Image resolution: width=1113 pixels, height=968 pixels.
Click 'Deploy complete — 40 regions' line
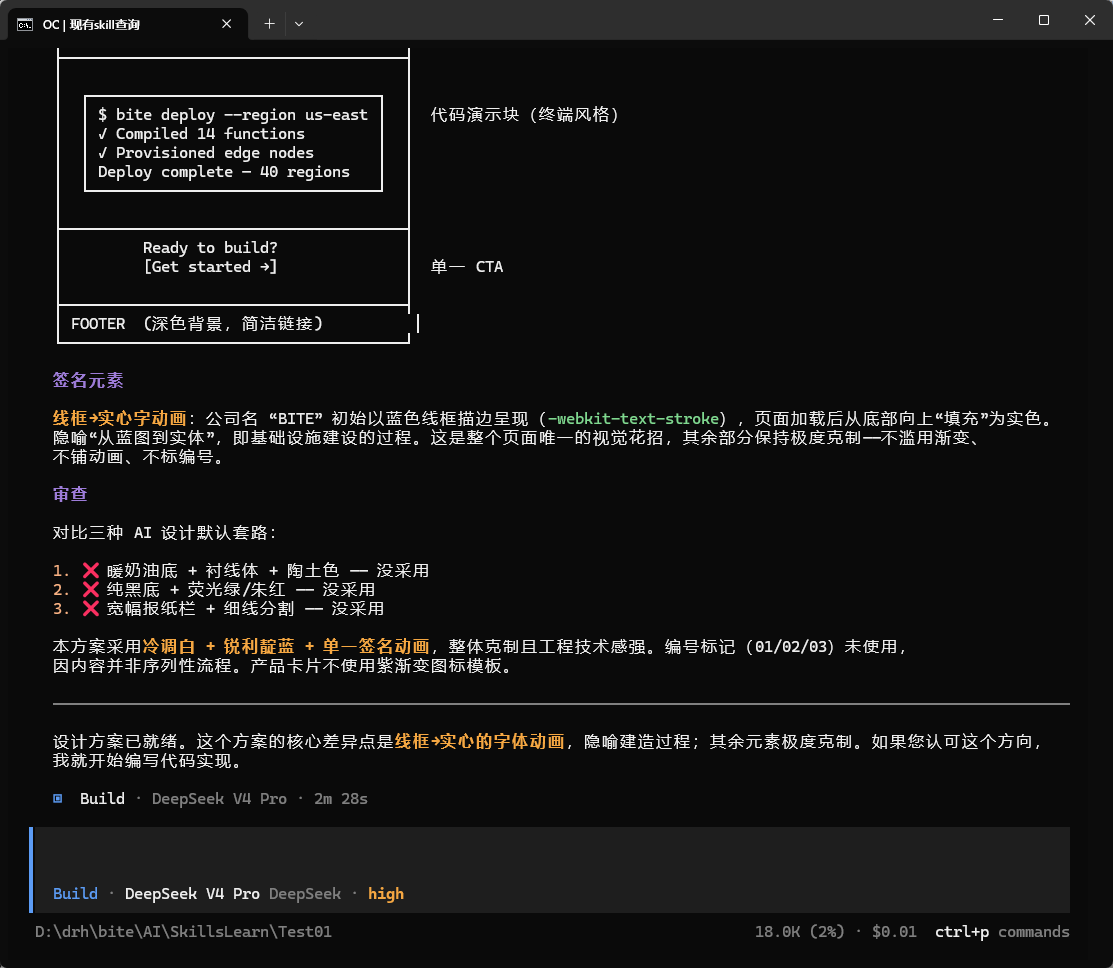pyautogui.click(x=224, y=172)
